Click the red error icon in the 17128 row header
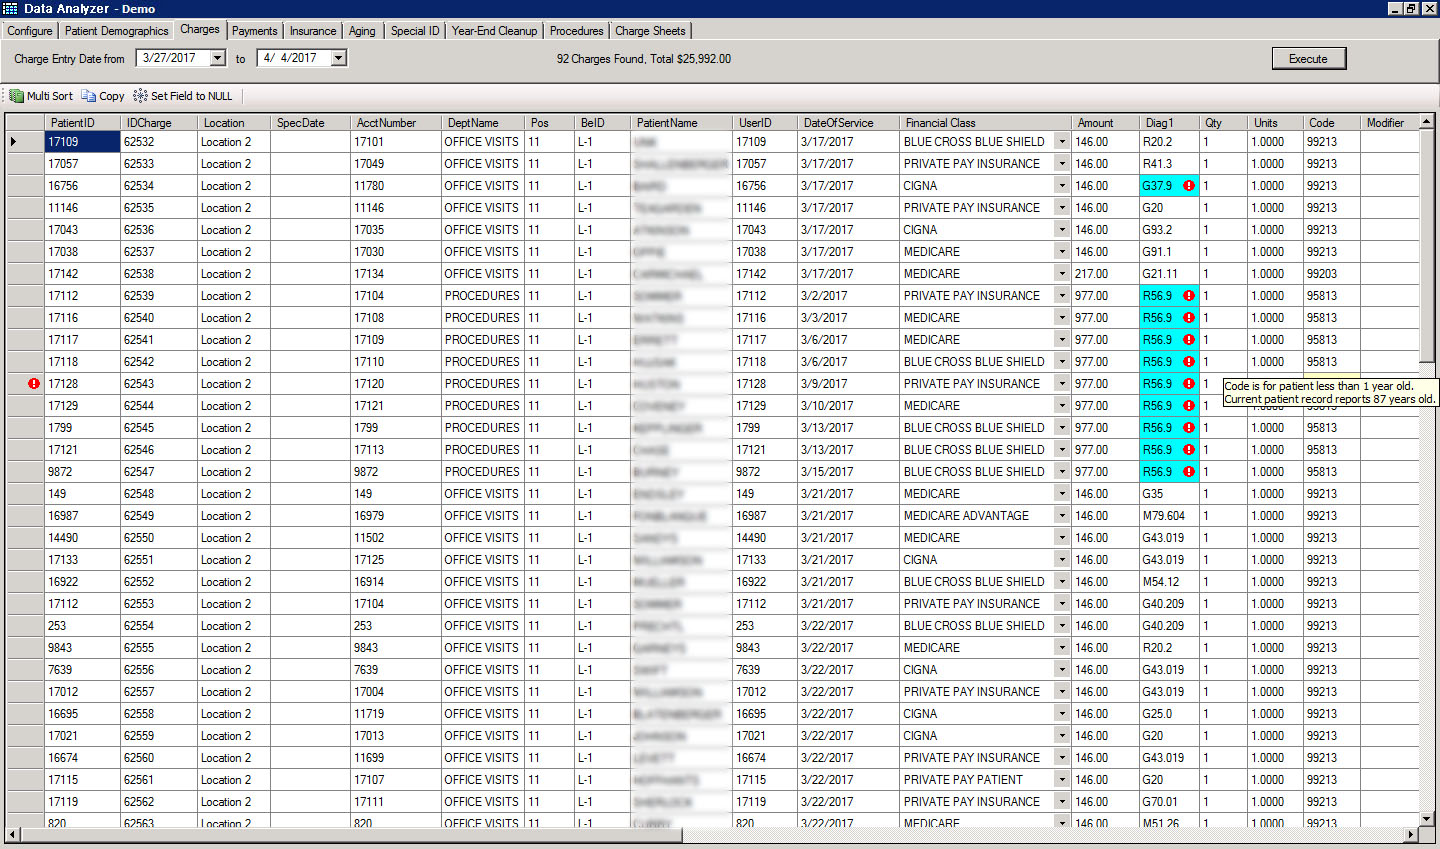1440x849 pixels. pyautogui.click(x=34, y=384)
